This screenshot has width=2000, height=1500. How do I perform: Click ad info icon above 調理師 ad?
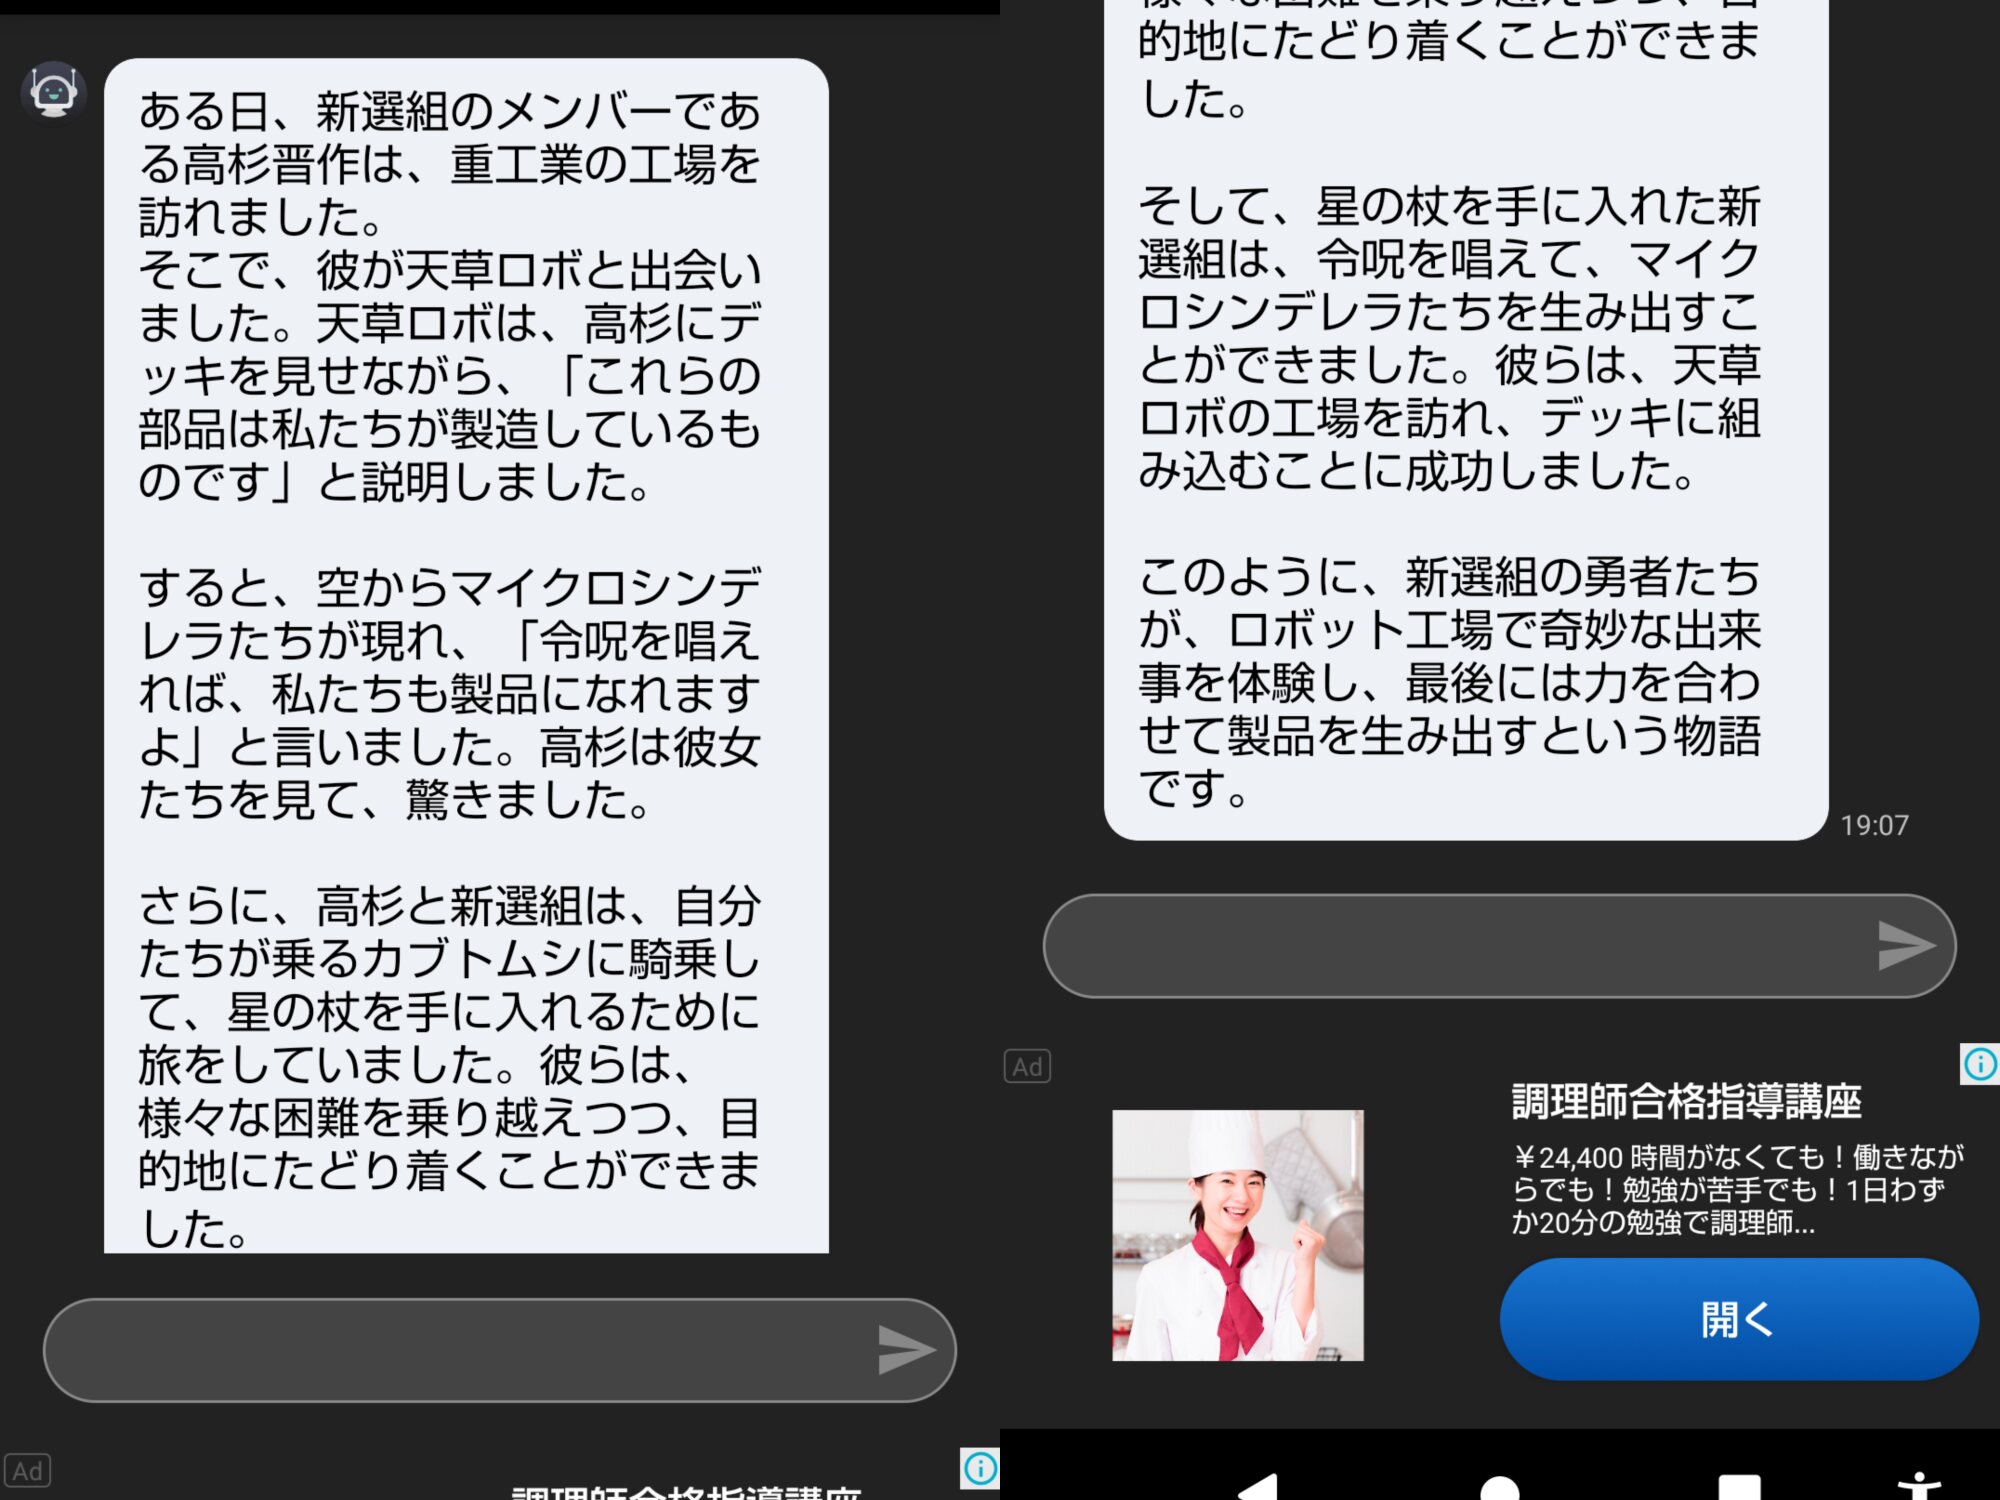click(x=1979, y=1064)
